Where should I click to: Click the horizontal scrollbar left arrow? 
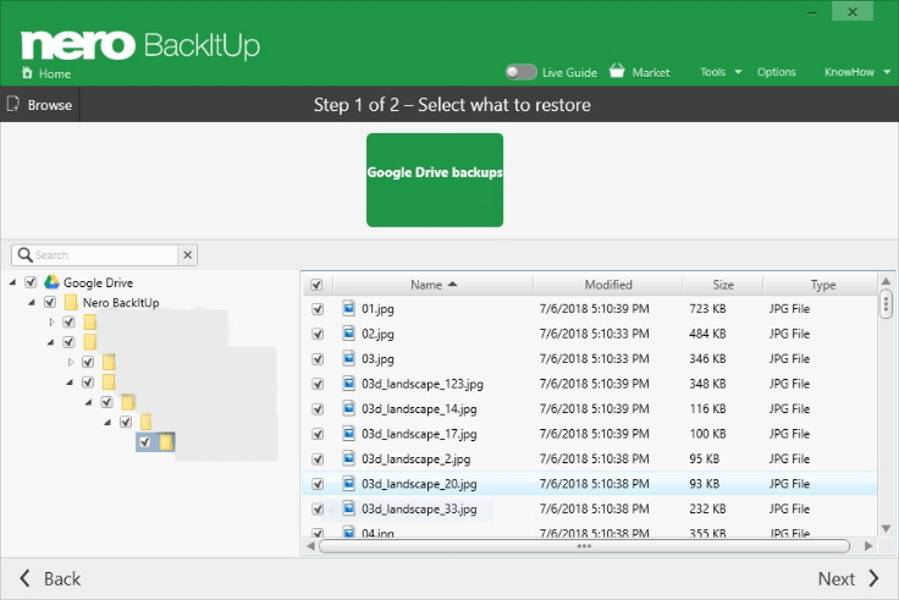point(310,546)
